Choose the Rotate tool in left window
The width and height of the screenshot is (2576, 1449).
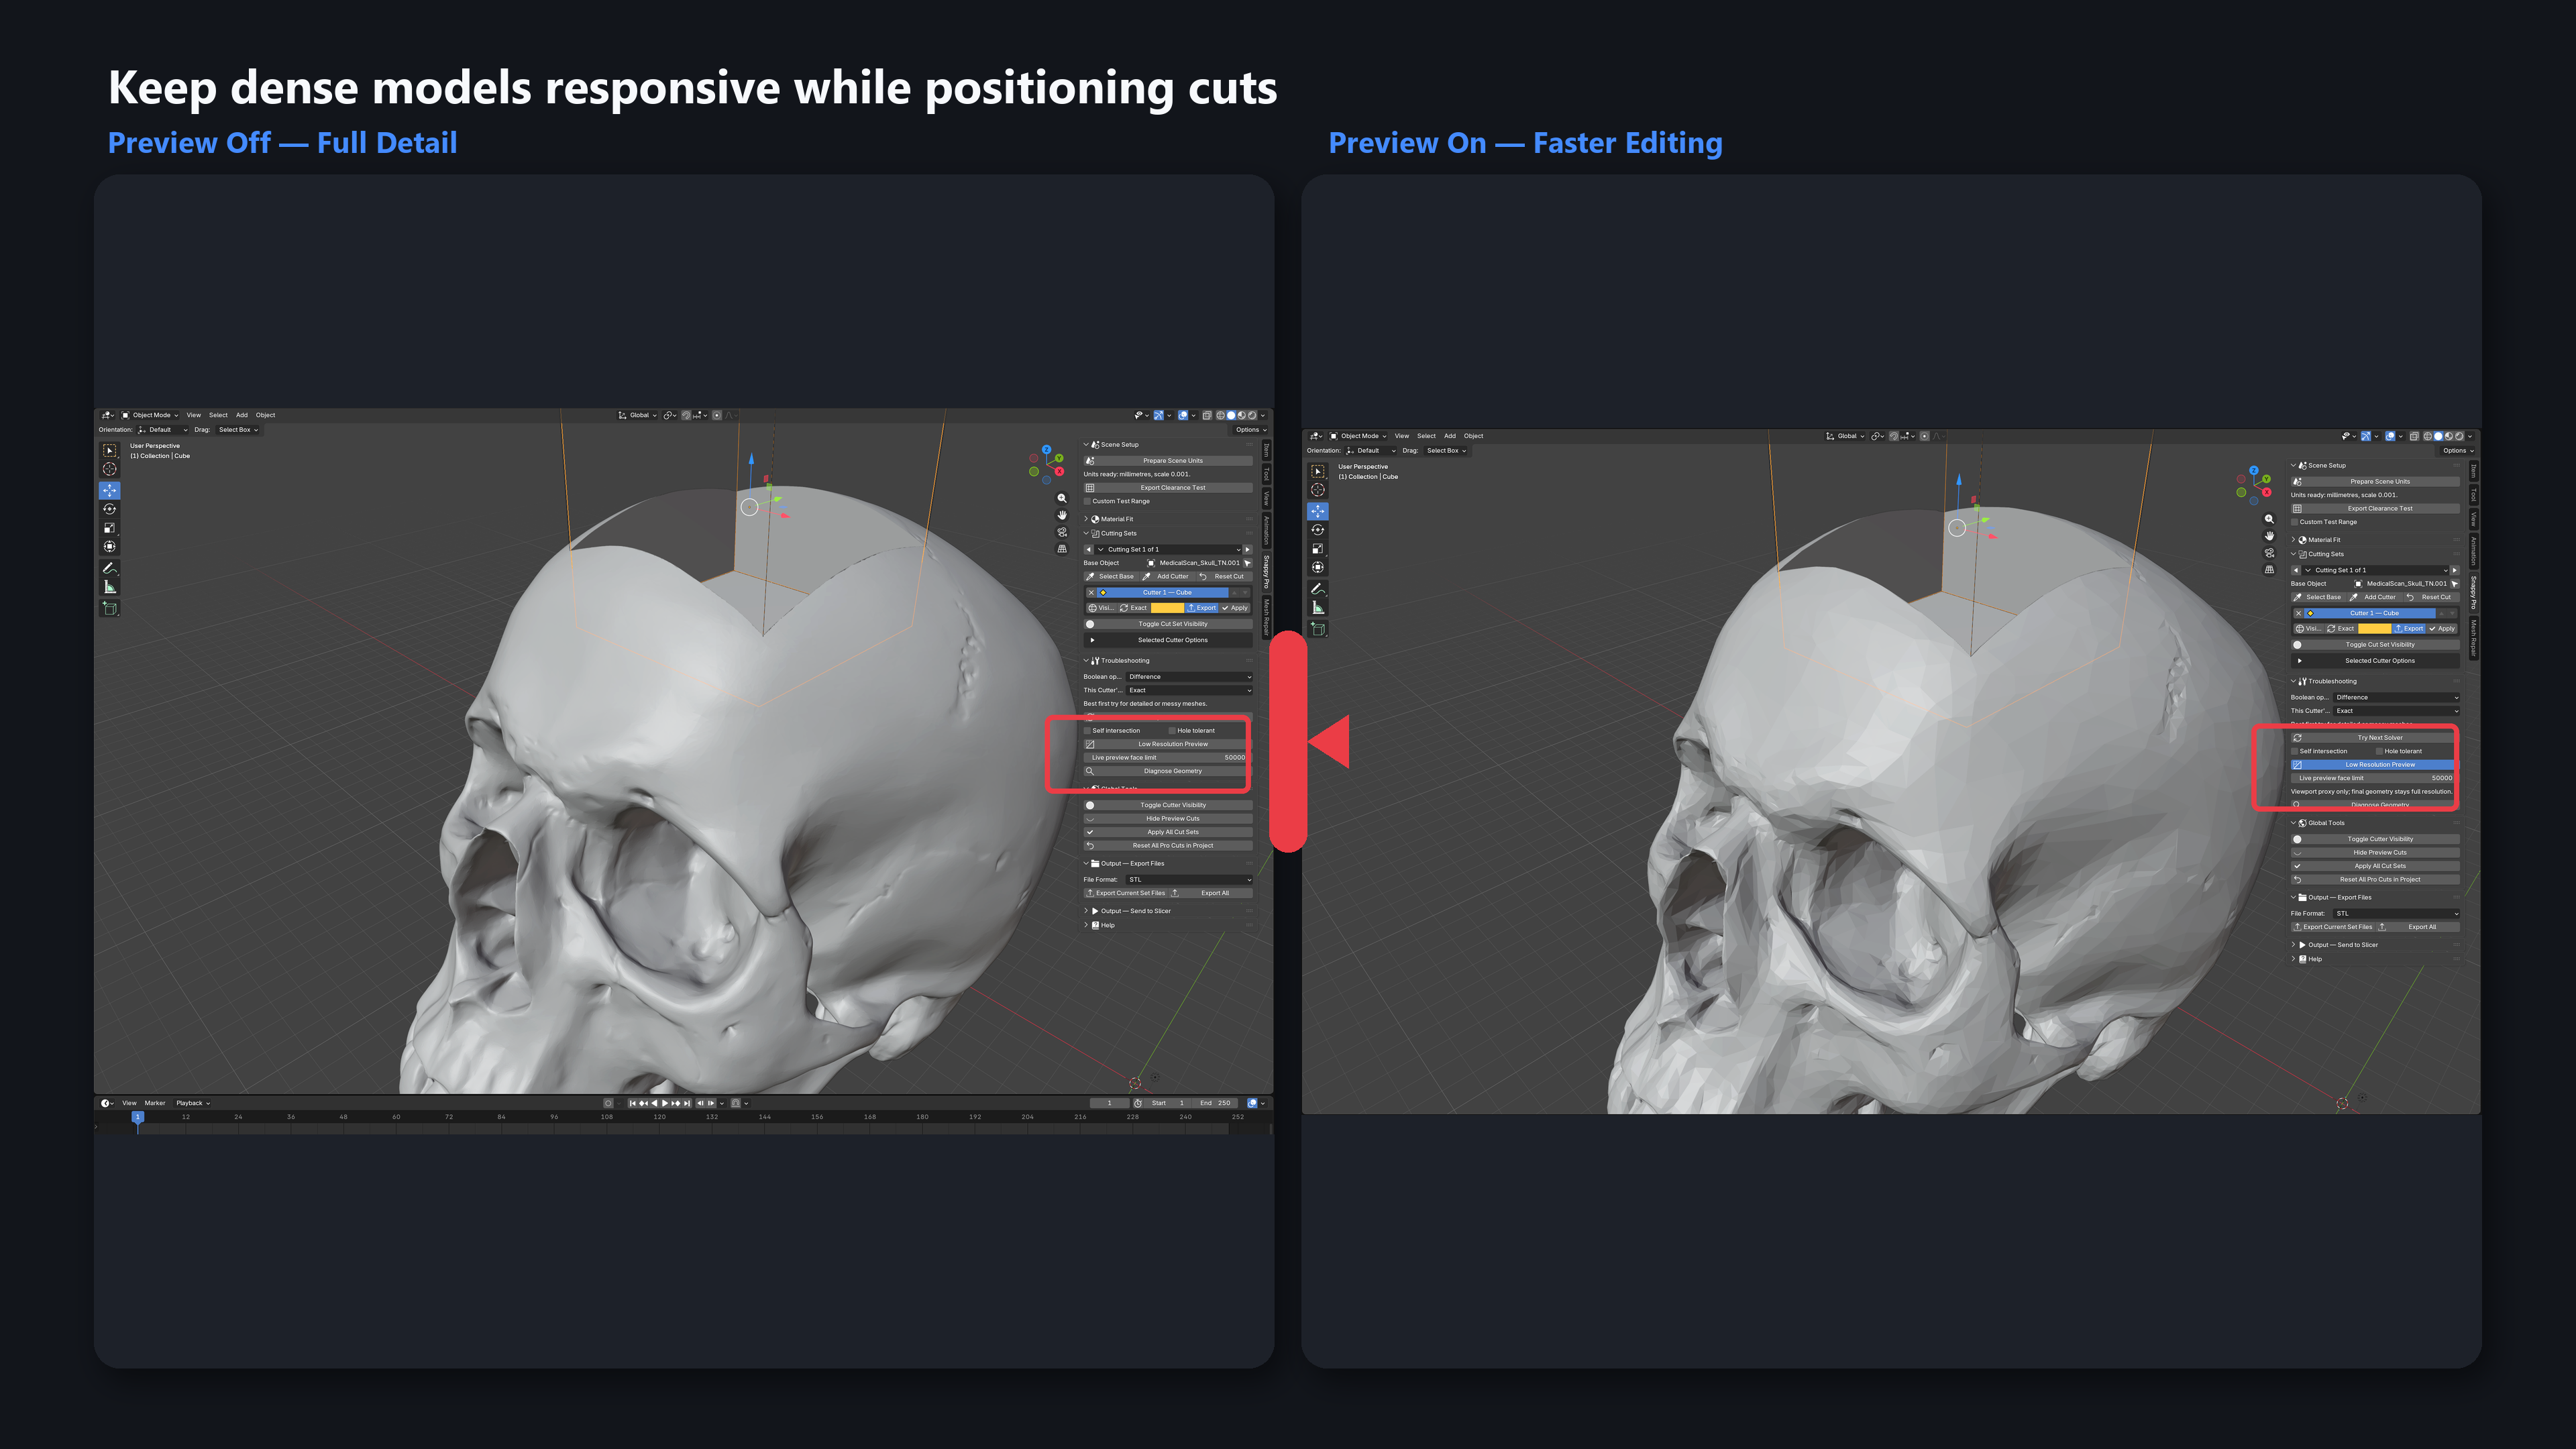(x=110, y=509)
